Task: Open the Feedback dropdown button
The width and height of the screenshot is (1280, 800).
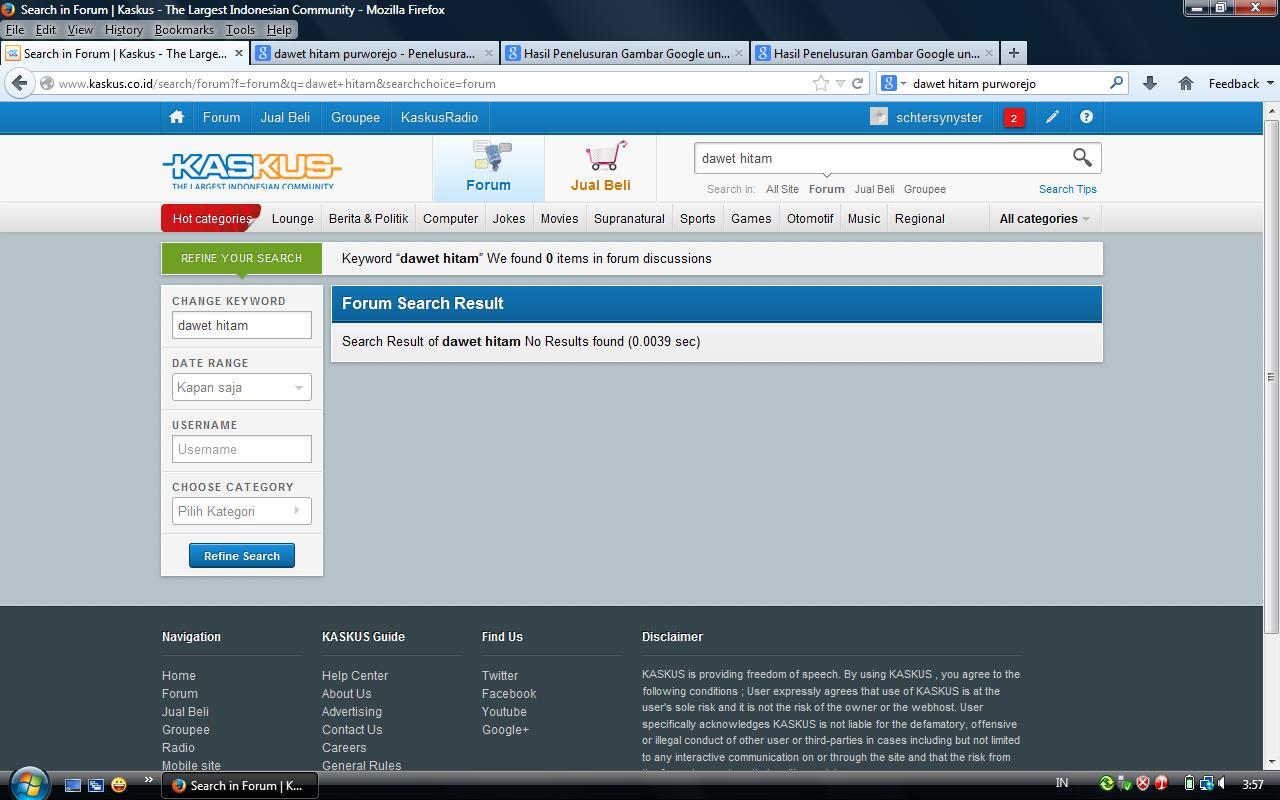Action: 1240,83
